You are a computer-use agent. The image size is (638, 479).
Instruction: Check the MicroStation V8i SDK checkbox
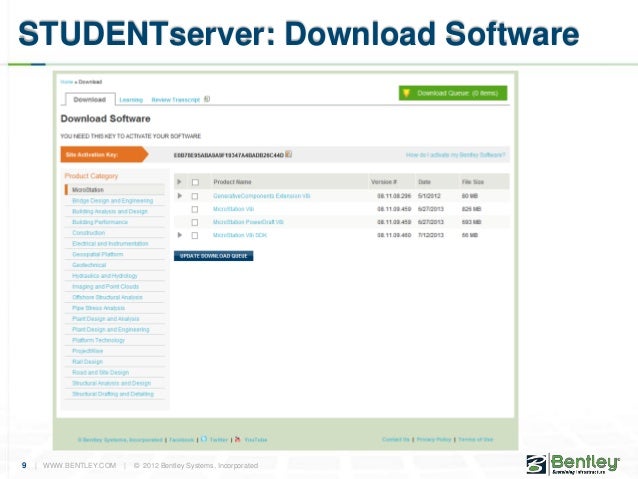(x=195, y=235)
